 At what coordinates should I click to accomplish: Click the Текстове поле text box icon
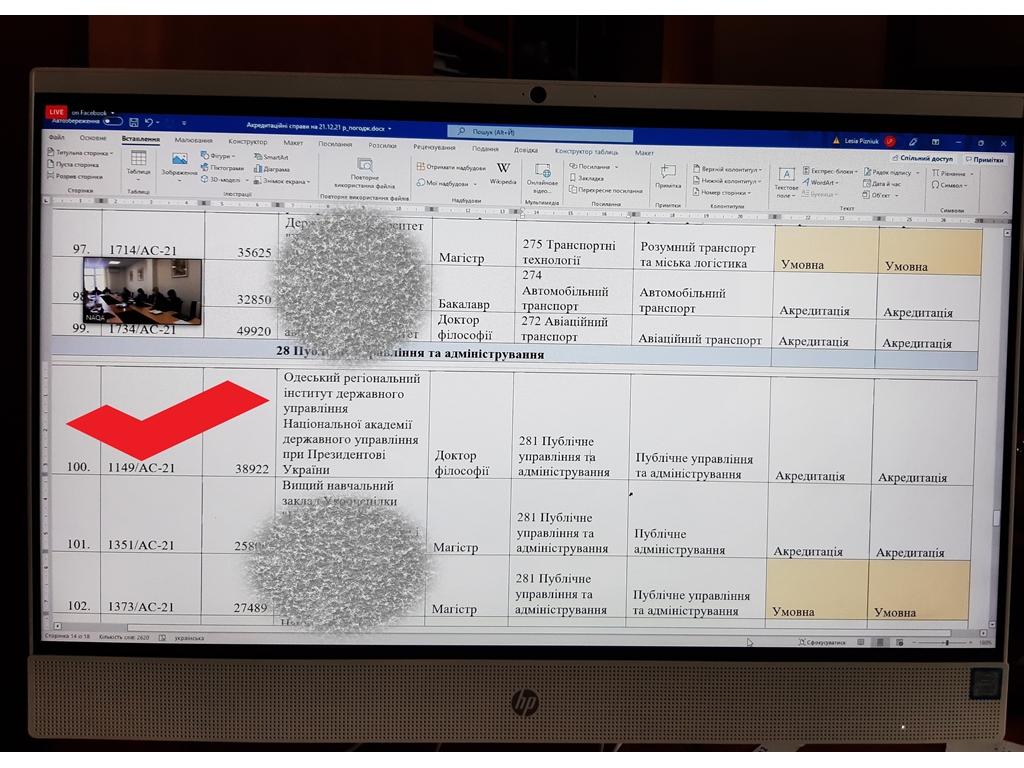click(x=786, y=174)
